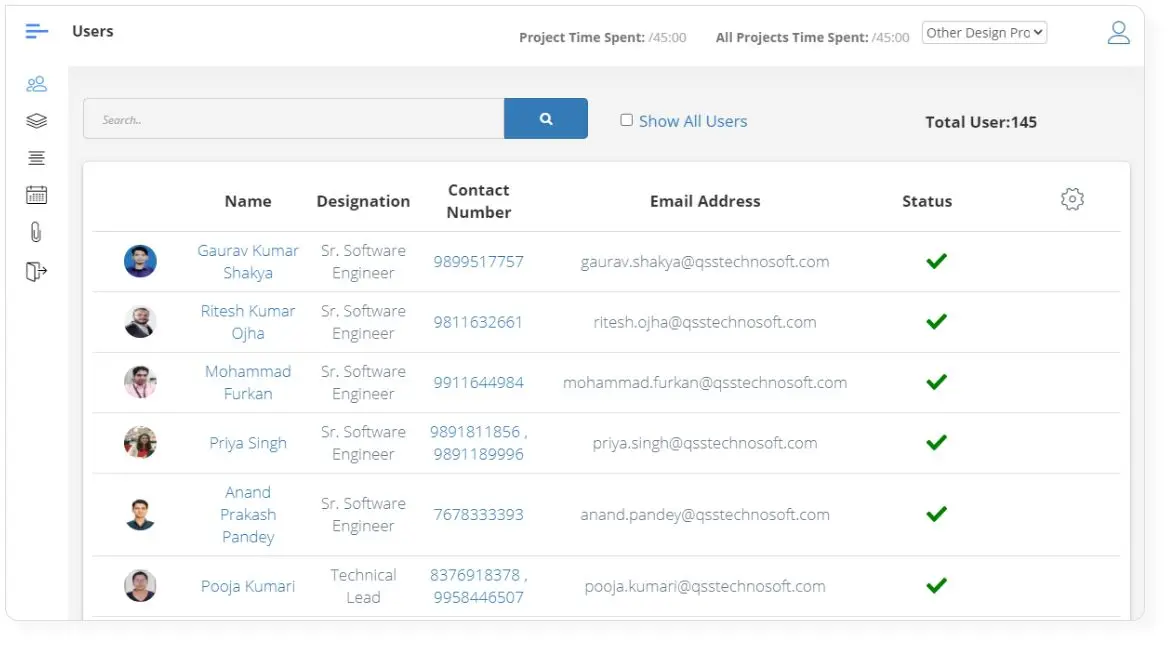Viewport: 1170px width, 646px height.
Task: Click phone number 9811632661
Action: tap(478, 322)
